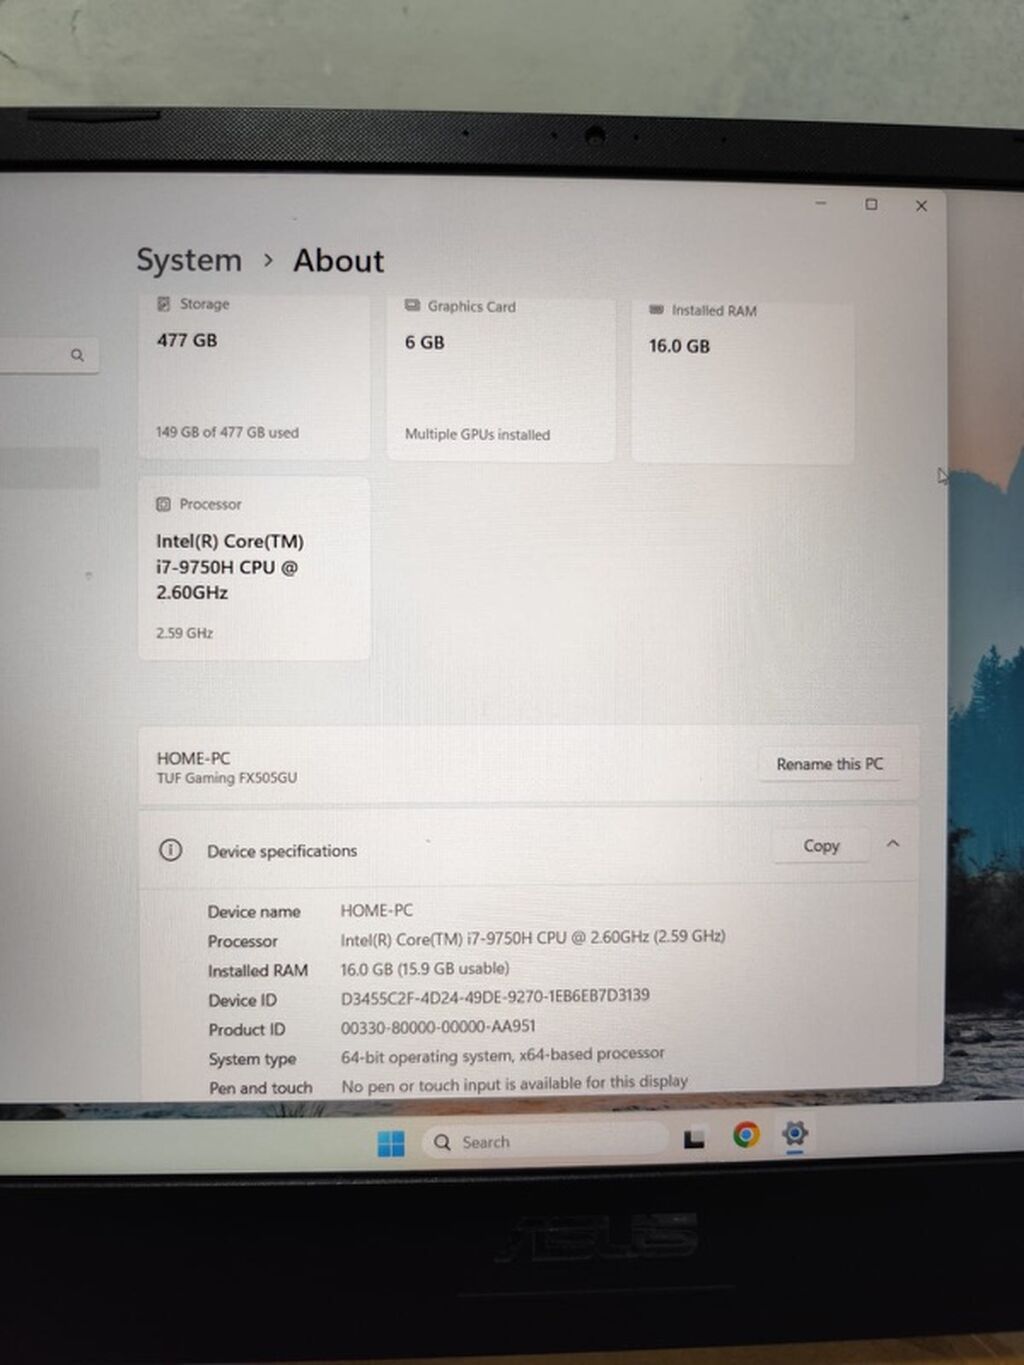Open the 6 GB Graphics Card tile
The height and width of the screenshot is (1365, 1024).
tap(501, 379)
